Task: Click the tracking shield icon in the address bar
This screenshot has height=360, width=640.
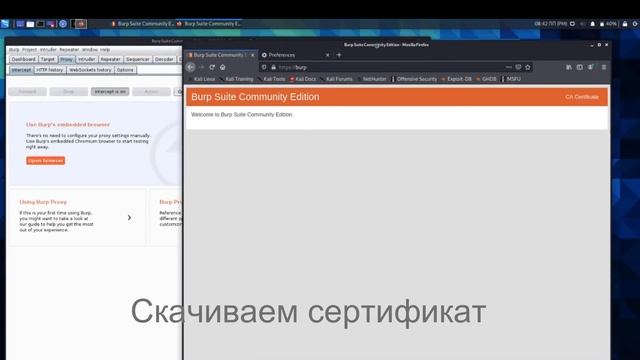Action: click(264, 67)
